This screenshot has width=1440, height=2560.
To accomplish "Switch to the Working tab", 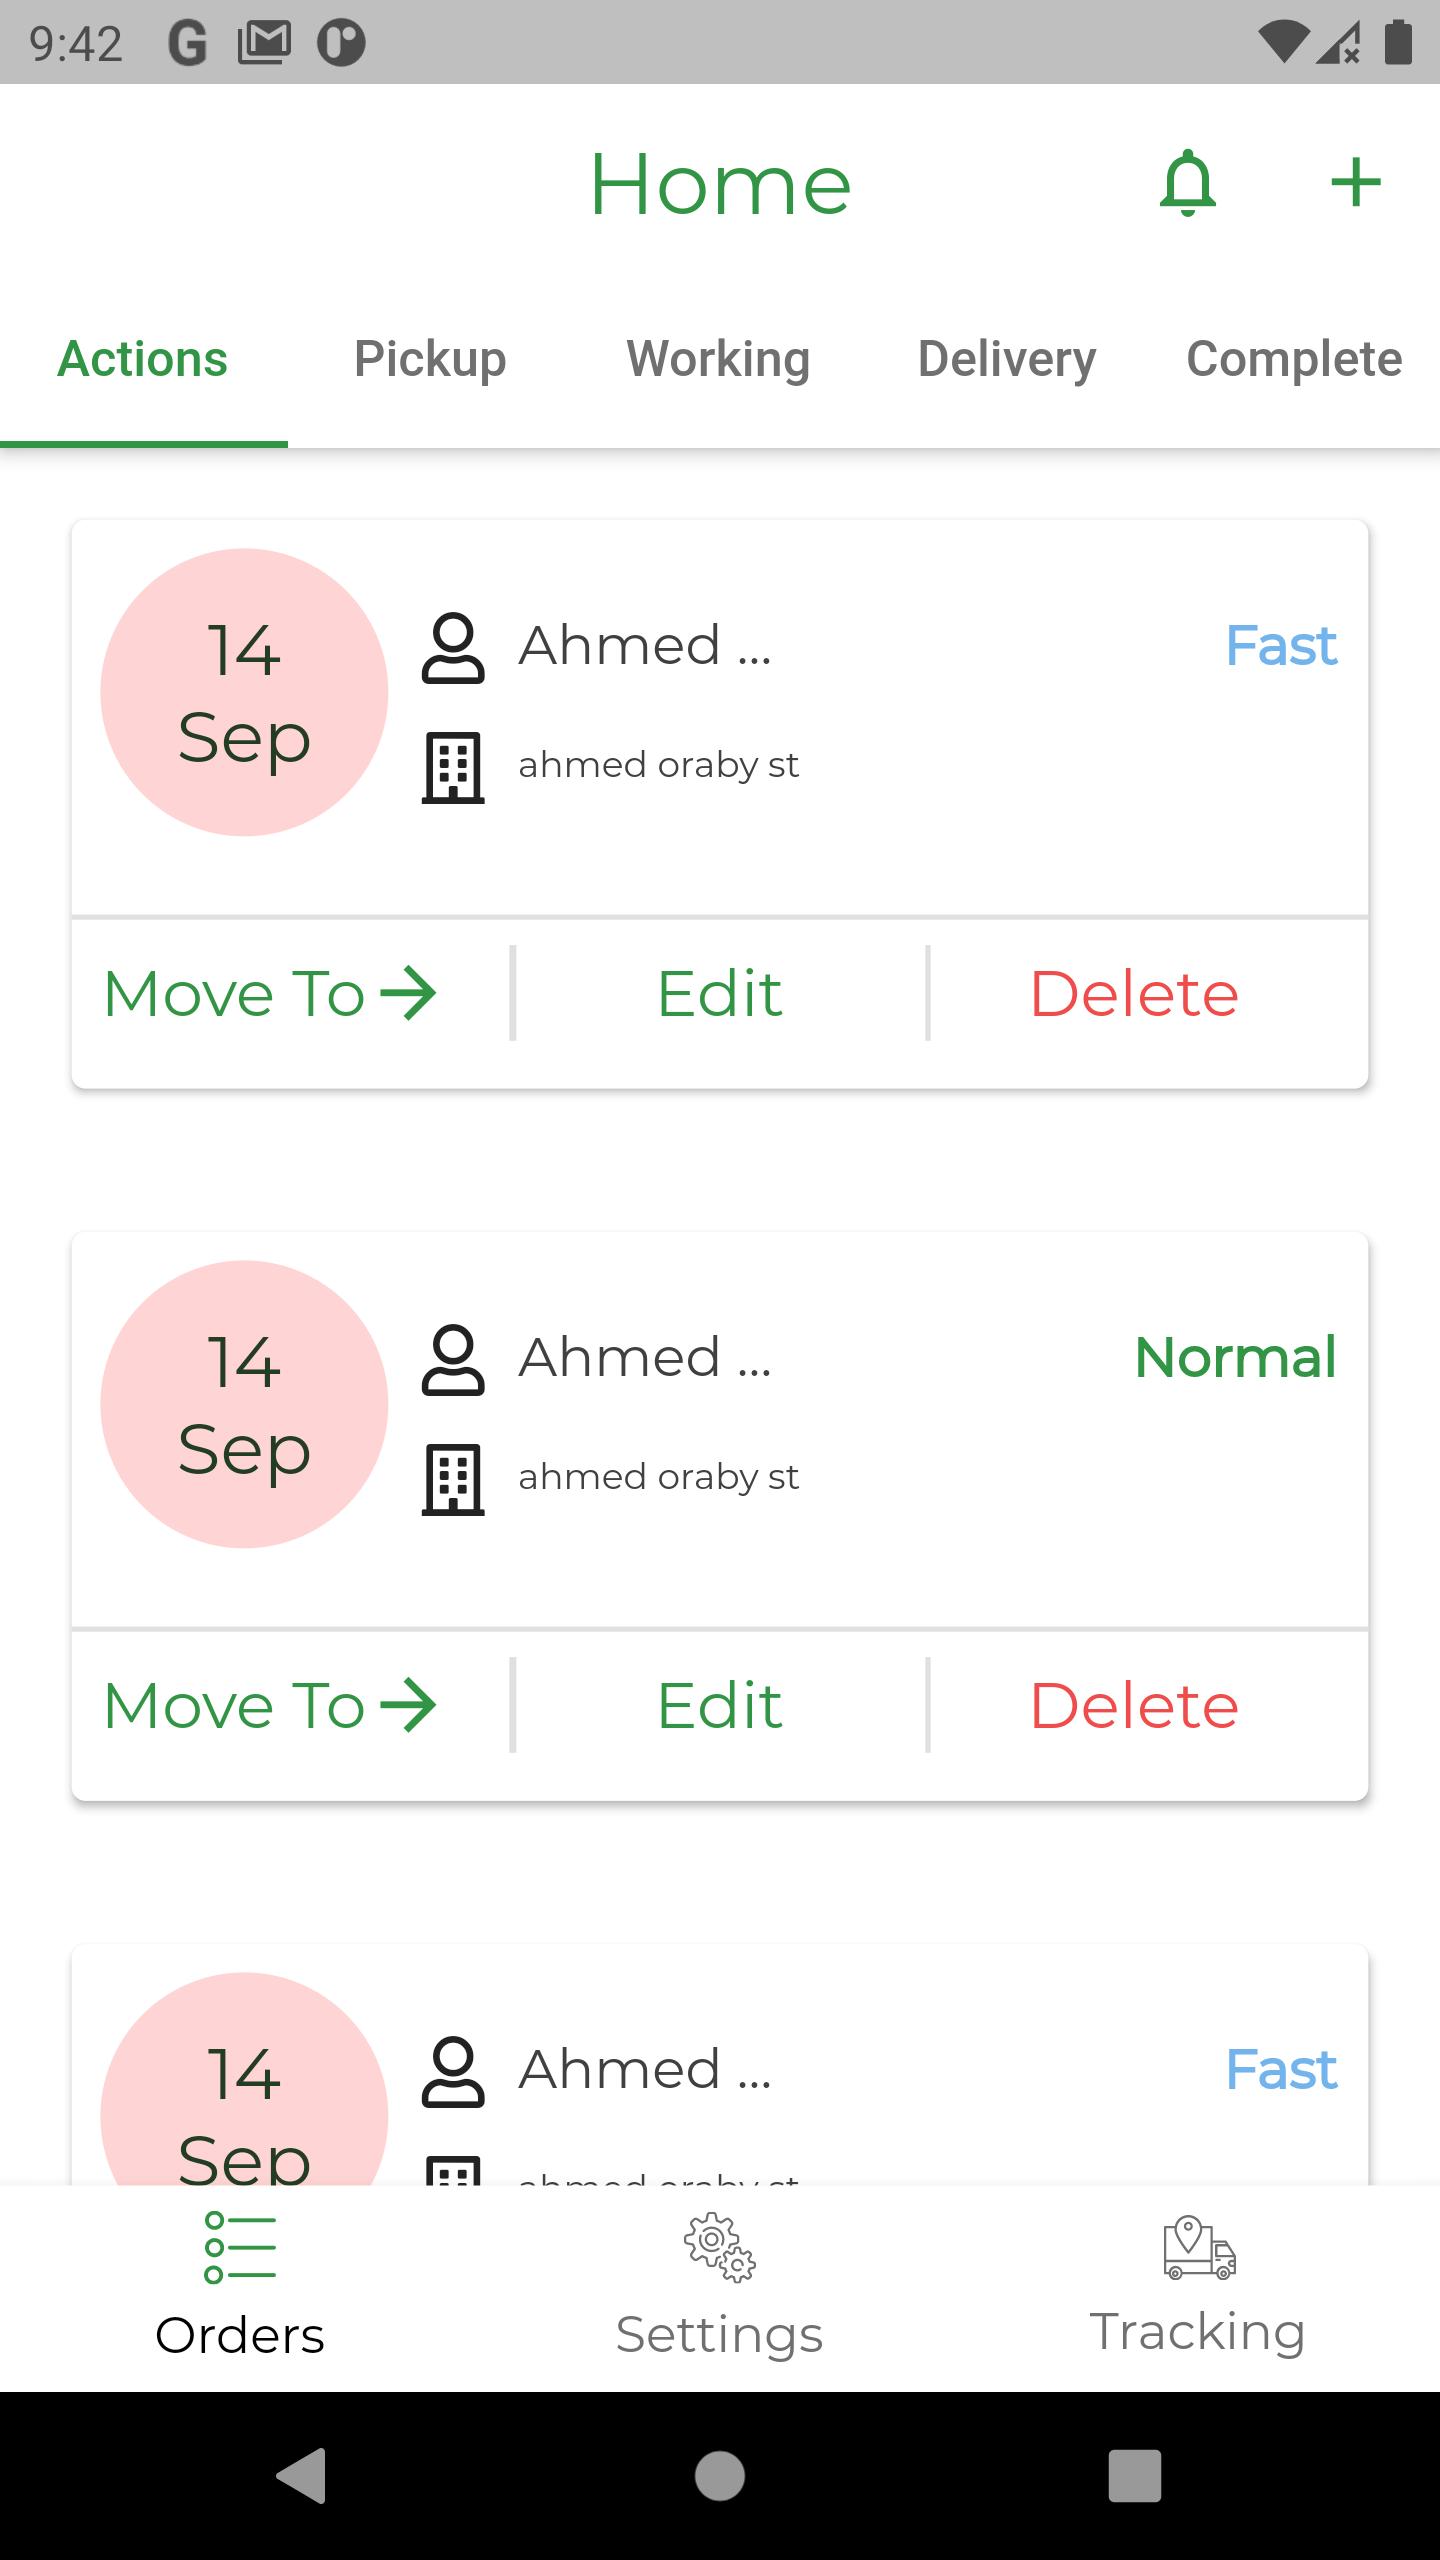I will 718,360.
